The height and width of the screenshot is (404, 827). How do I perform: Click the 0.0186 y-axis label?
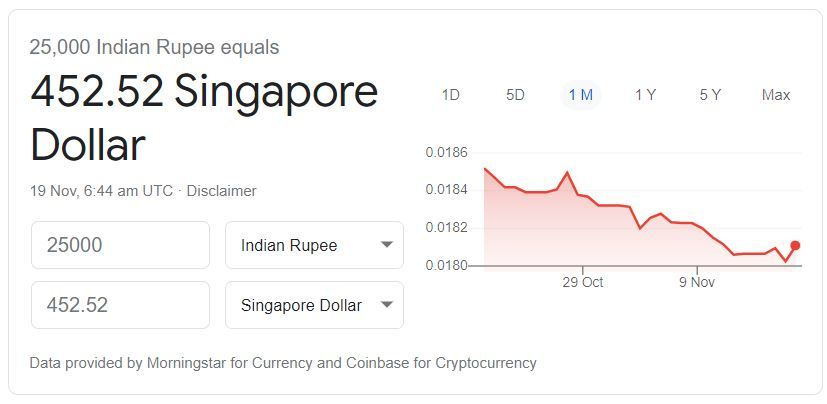point(446,153)
